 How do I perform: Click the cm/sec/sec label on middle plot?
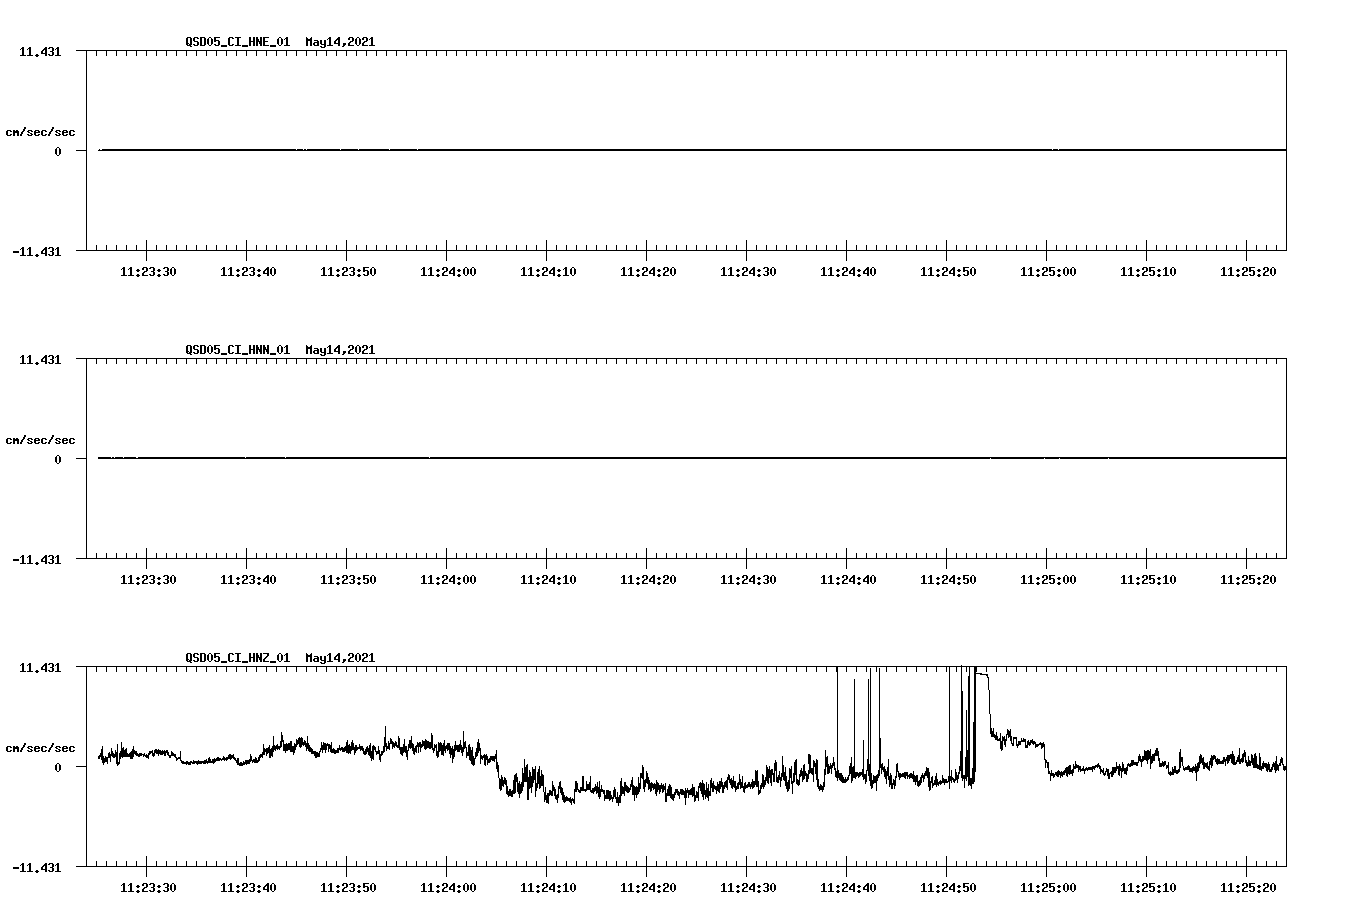pos(40,439)
